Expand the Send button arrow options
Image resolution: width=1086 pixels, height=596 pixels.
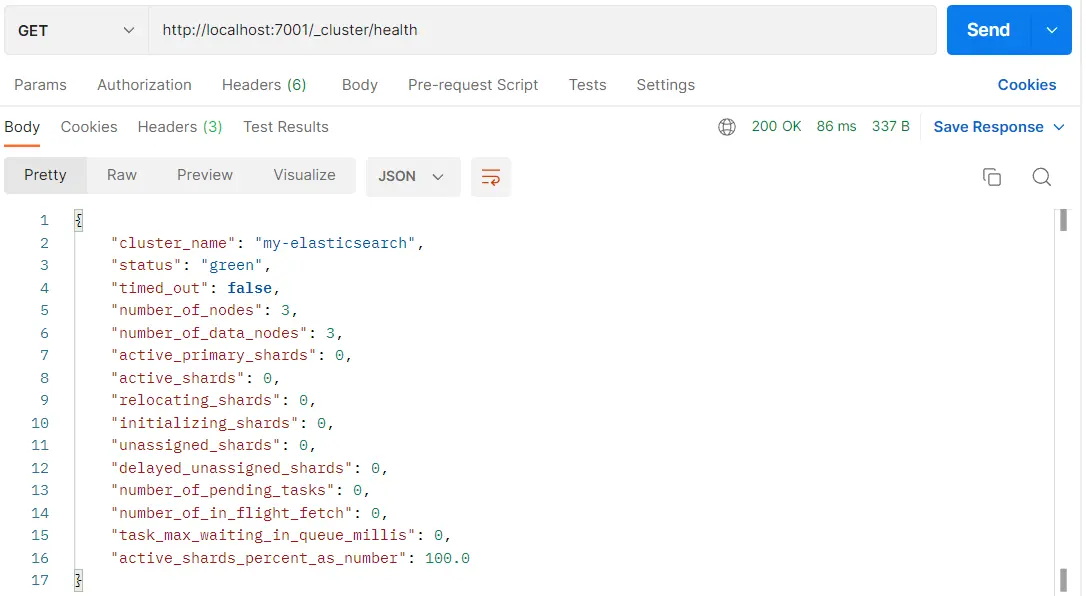pos(1051,30)
